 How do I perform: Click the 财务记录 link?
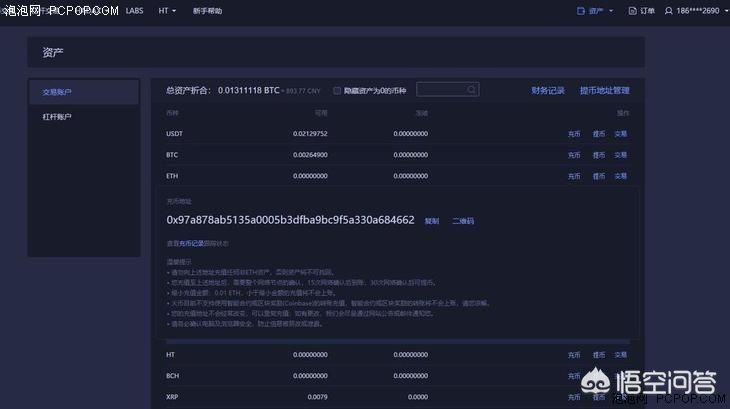click(548, 90)
